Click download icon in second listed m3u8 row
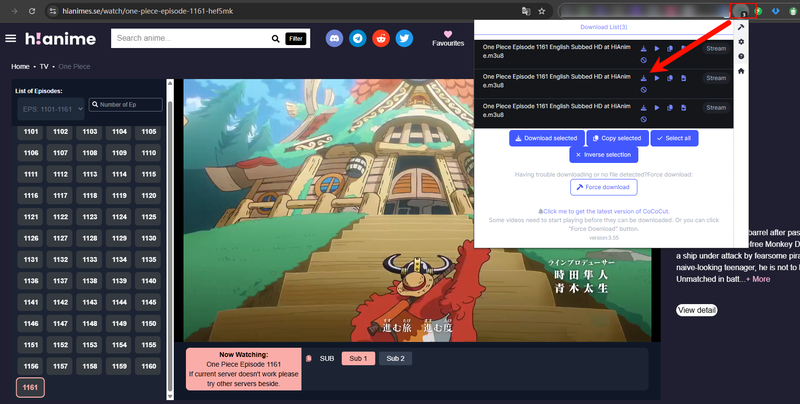800x404 pixels. tap(643, 78)
